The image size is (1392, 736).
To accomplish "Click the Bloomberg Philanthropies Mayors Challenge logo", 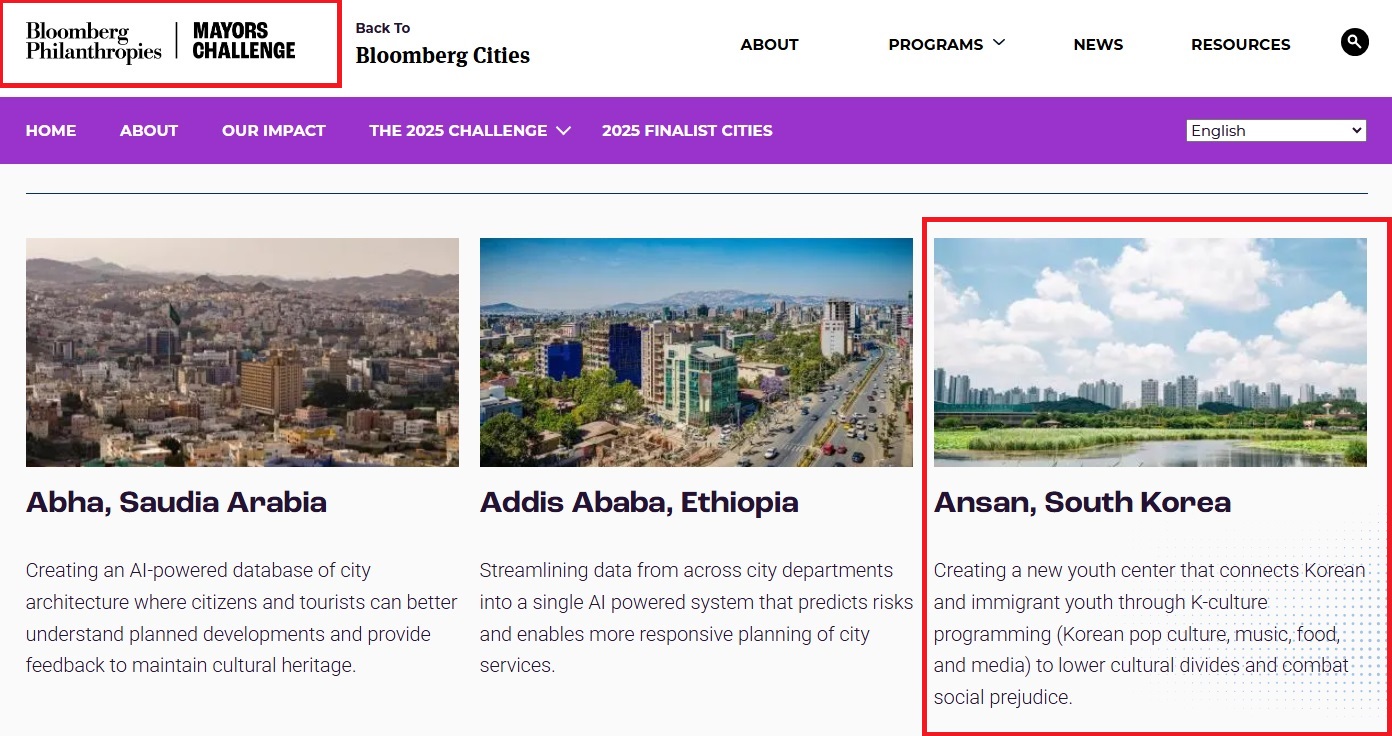I will click(161, 43).
